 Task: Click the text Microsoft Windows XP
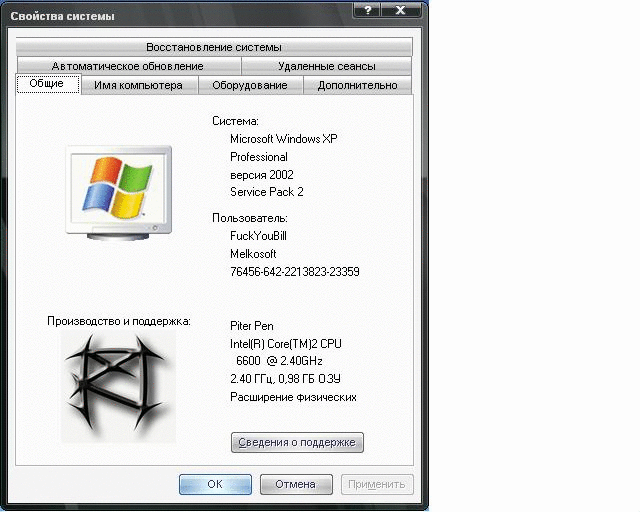(x=284, y=139)
